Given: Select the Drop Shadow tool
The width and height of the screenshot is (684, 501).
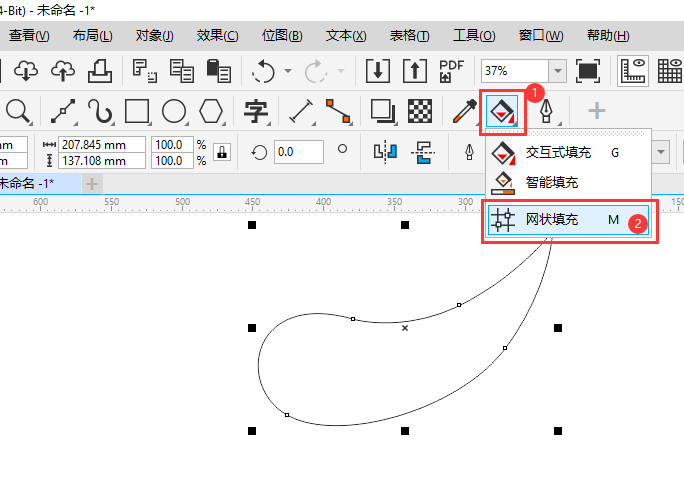Looking at the screenshot, I should tap(383, 111).
